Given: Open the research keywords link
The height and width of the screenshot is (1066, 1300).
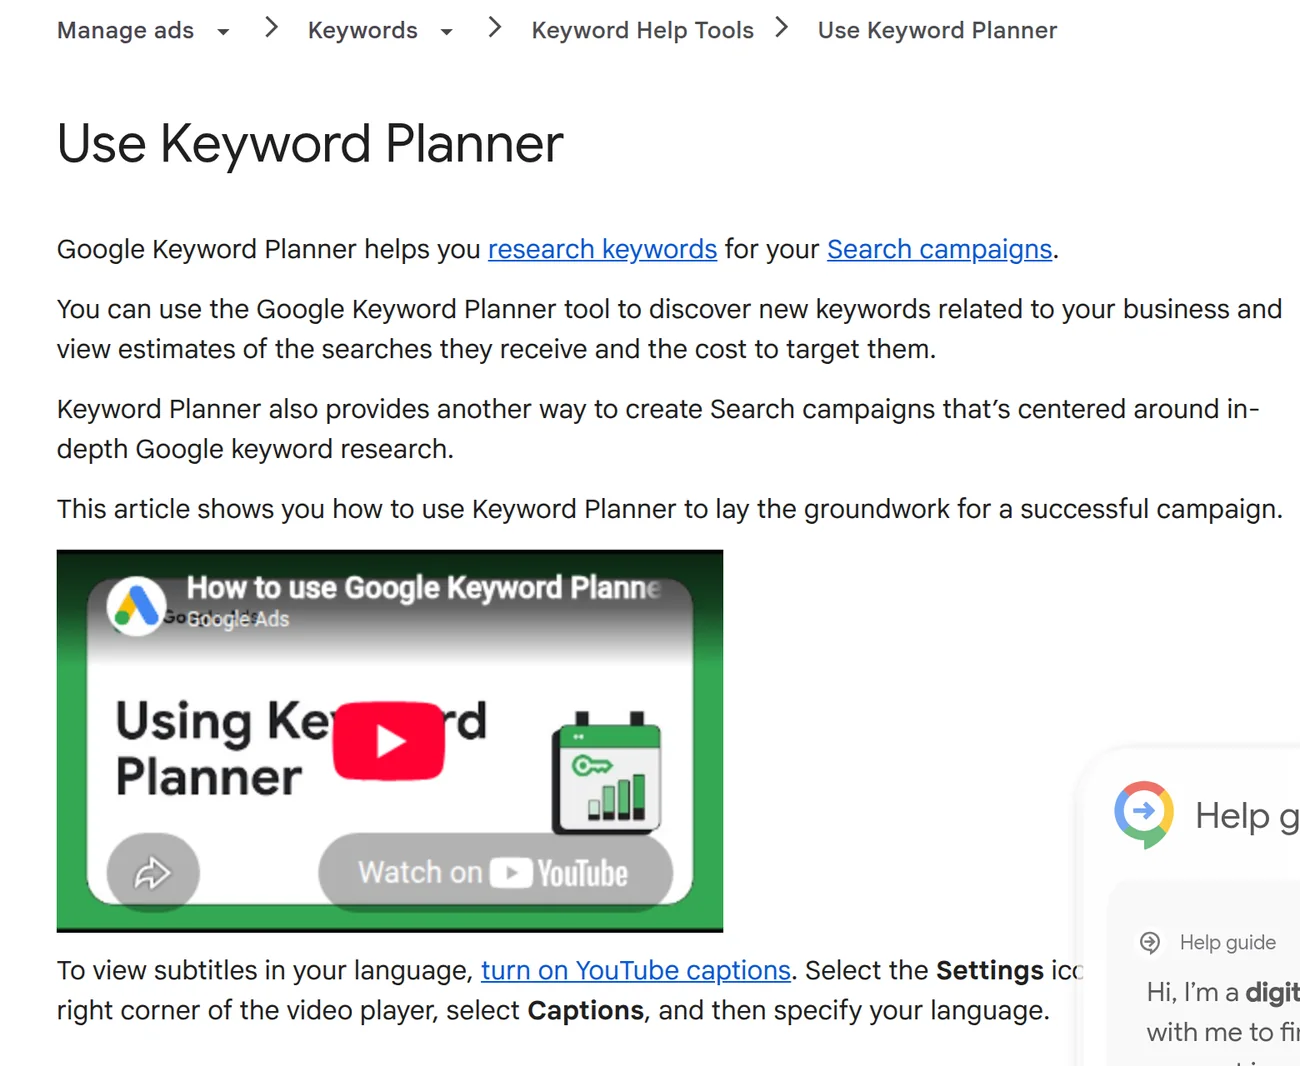Looking at the screenshot, I should 602,249.
